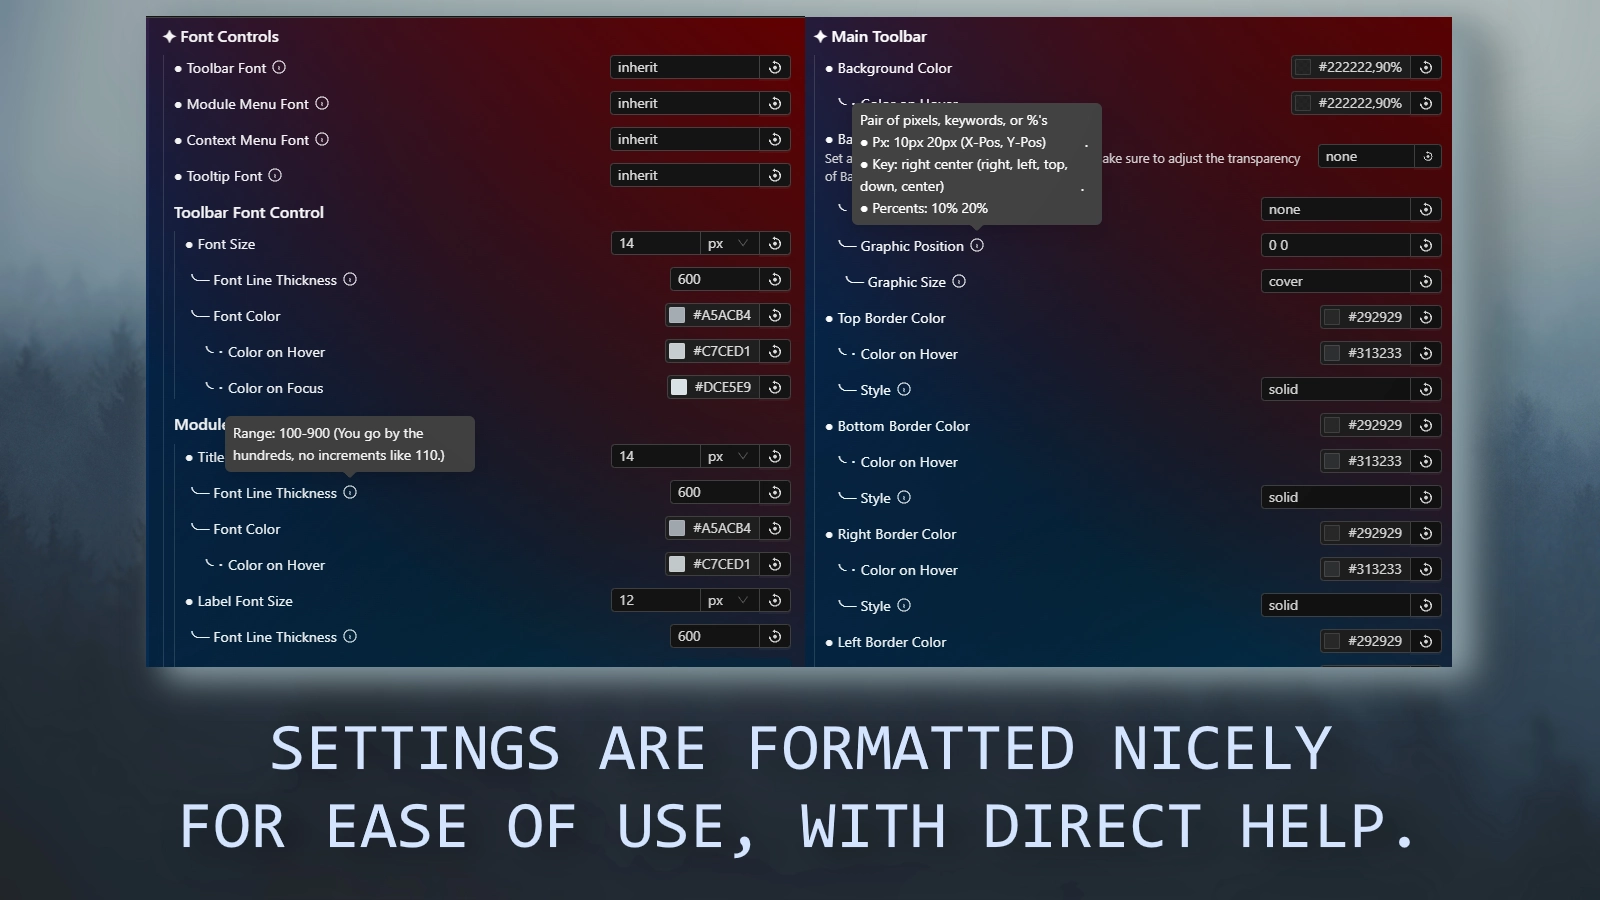Open the Context Menu Font info icon

pyautogui.click(x=322, y=140)
